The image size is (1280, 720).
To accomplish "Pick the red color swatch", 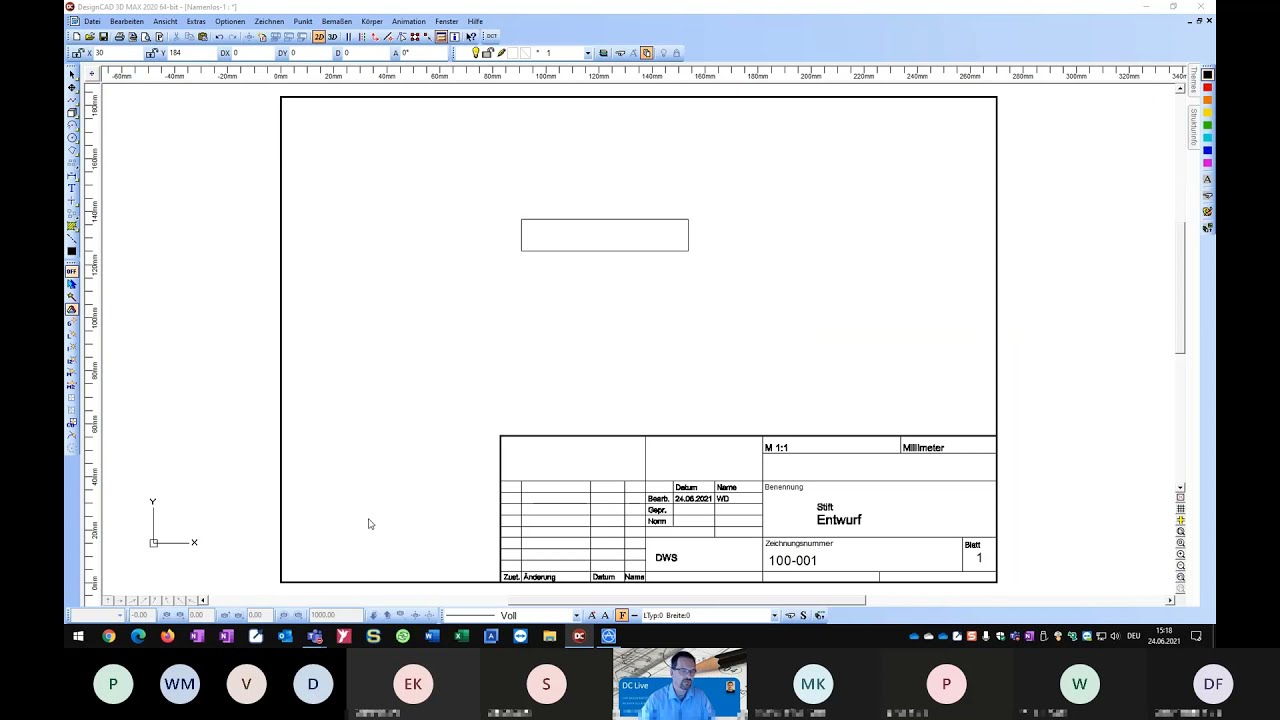I will click(1207, 87).
